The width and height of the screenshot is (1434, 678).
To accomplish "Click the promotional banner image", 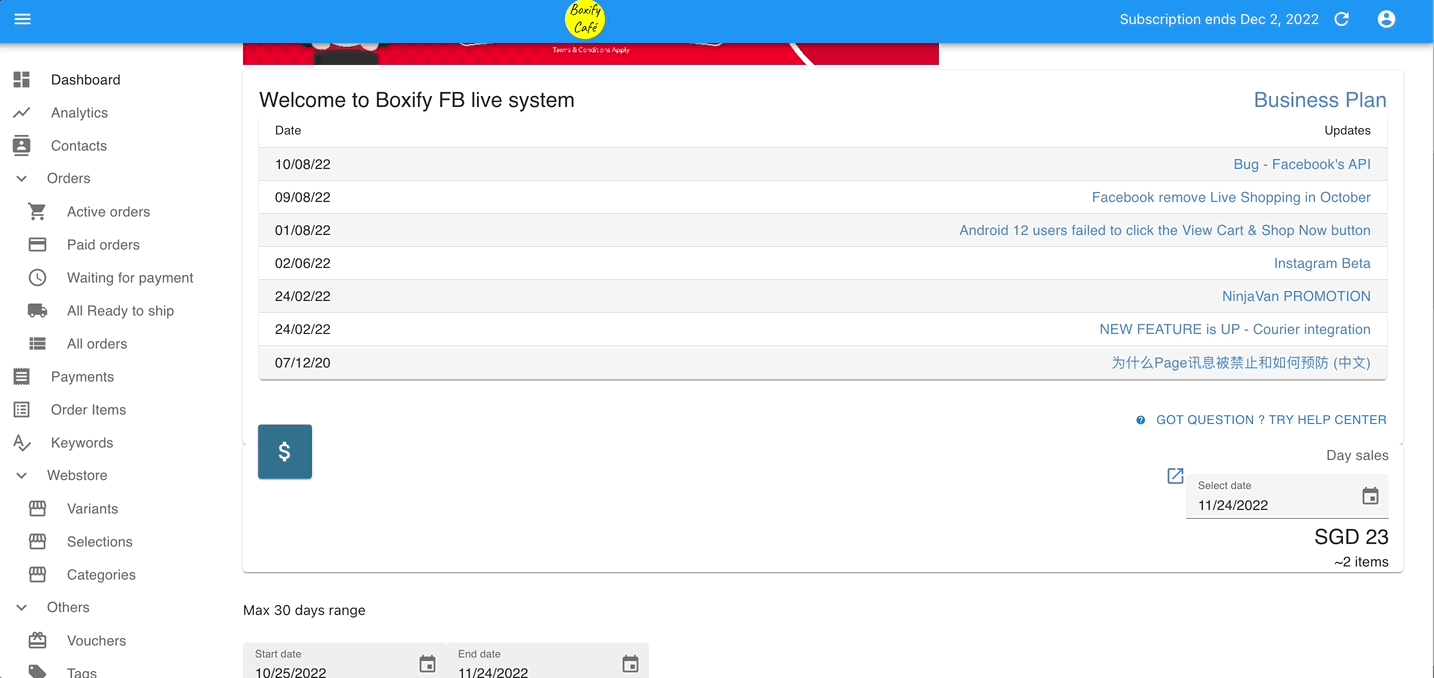I will tap(591, 54).
